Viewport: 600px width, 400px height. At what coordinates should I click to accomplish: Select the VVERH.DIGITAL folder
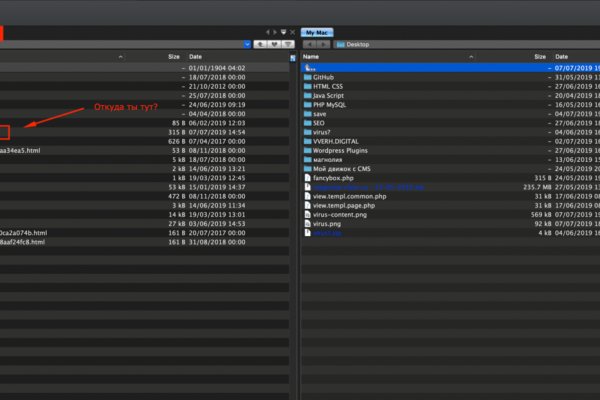pos(339,141)
